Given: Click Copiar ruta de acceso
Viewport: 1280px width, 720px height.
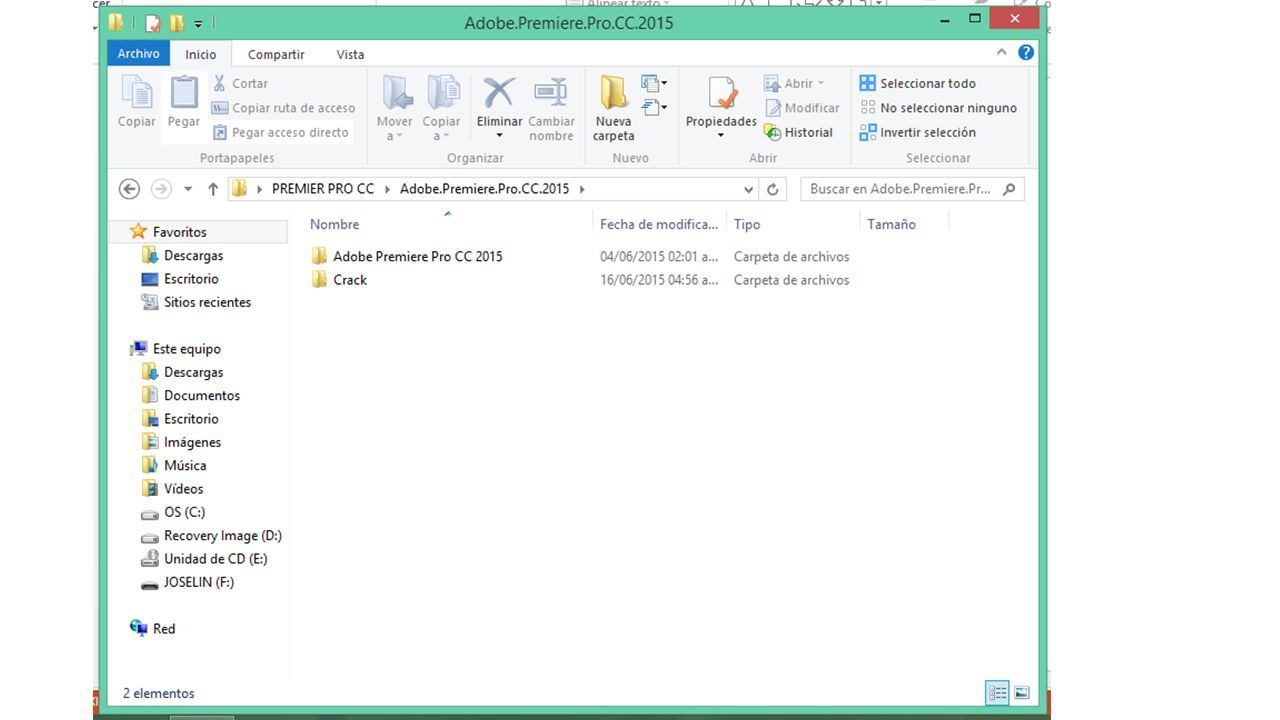Looking at the screenshot, I should point(283,108).
